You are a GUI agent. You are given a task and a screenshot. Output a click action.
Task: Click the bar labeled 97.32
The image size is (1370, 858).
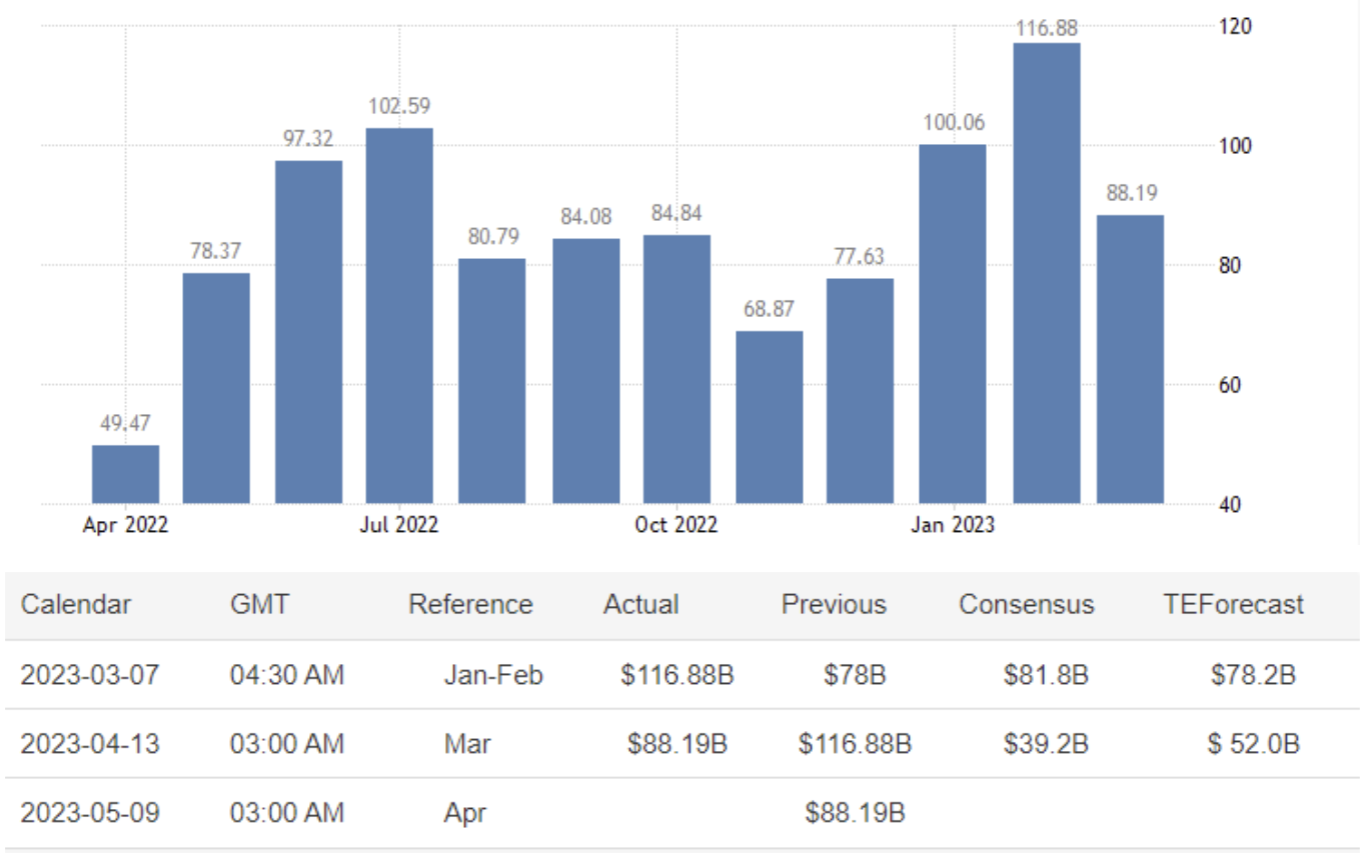(x=308, y=331)
